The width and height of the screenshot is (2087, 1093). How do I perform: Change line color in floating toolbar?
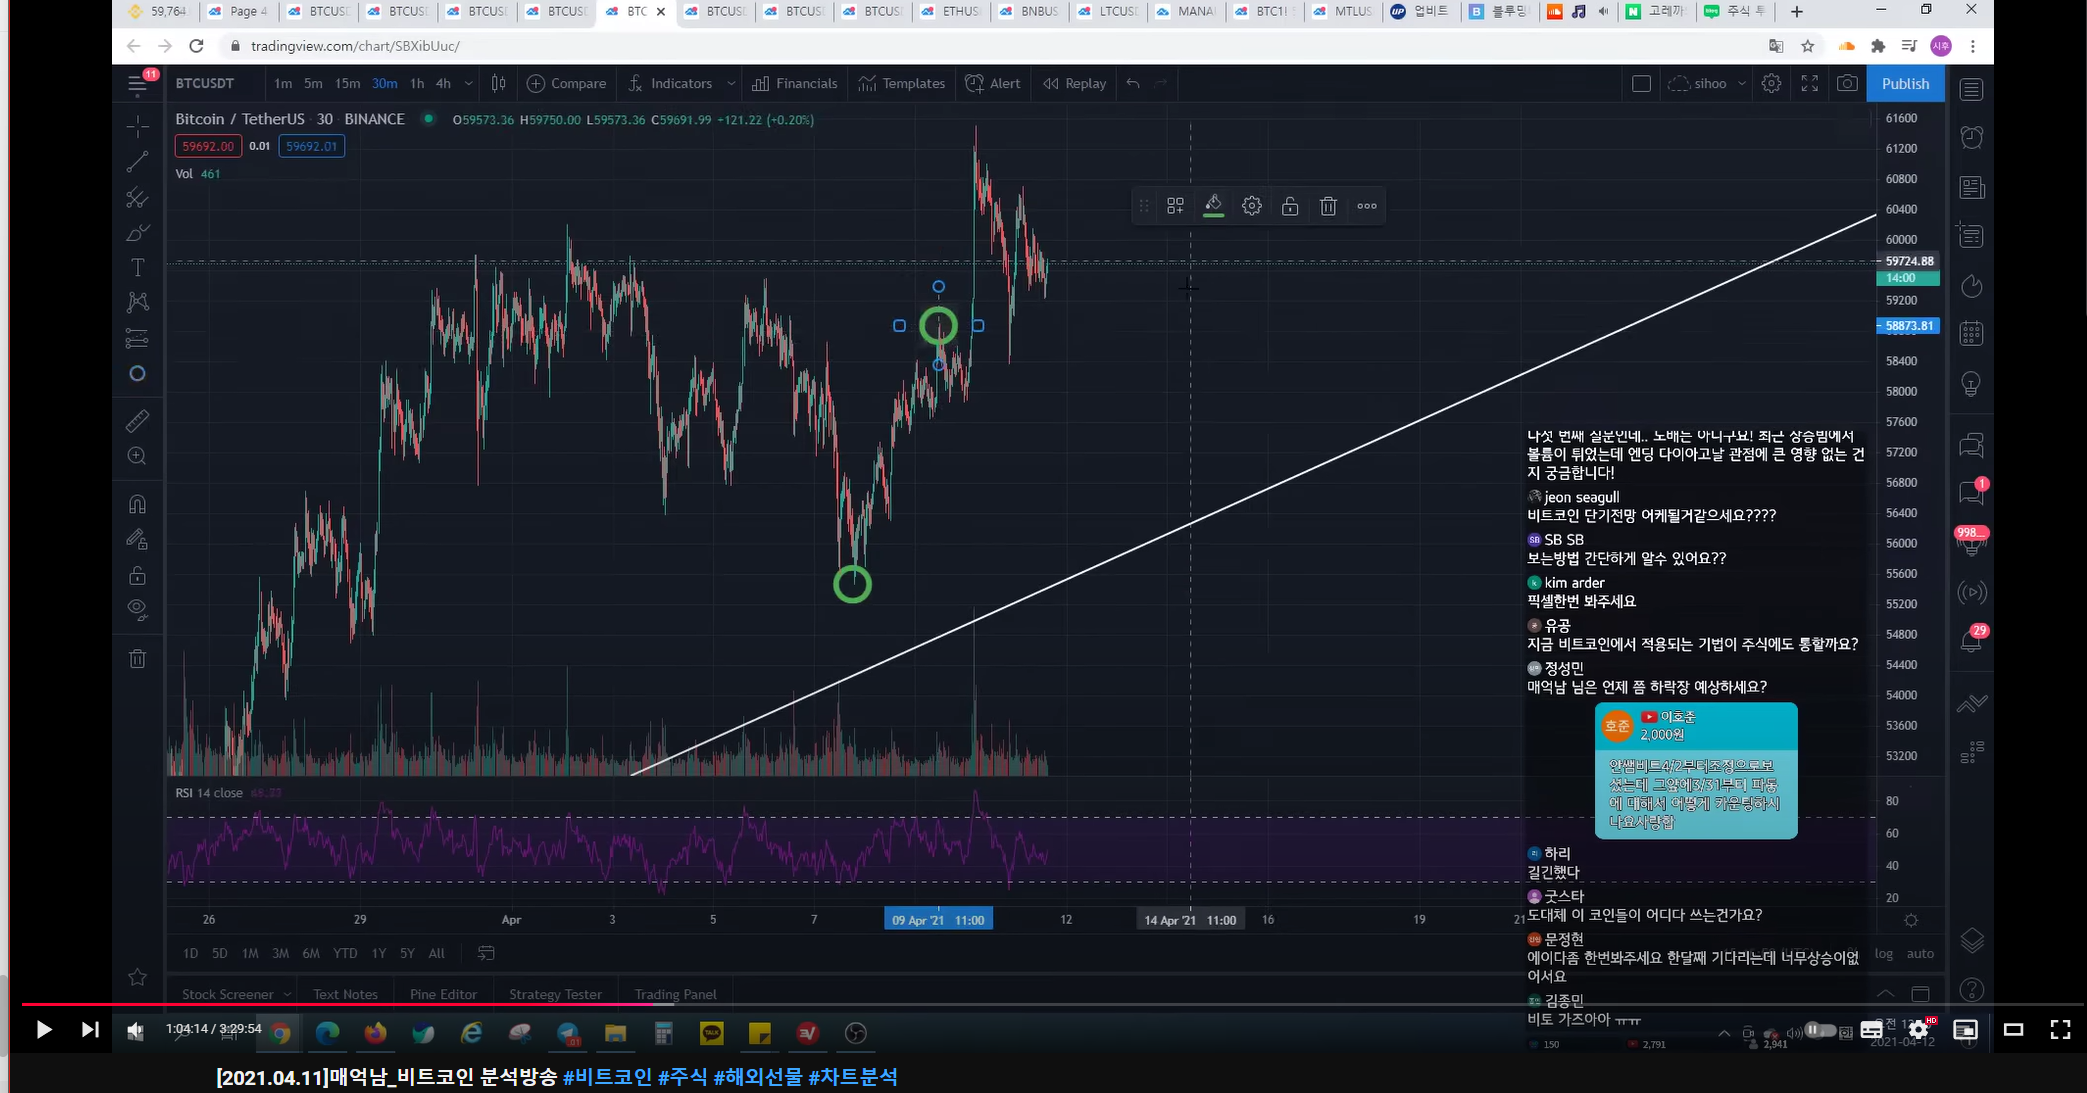[x=1213, y=206]
